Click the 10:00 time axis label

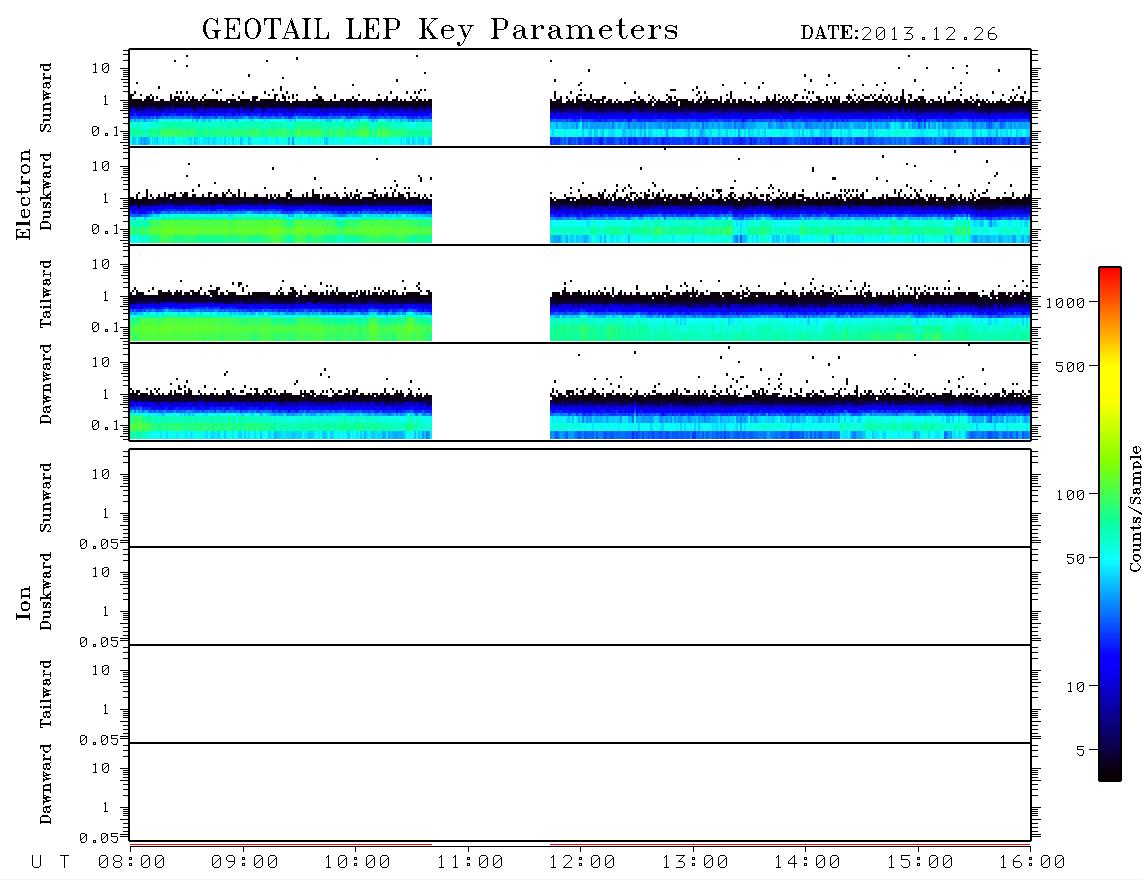[x=357, y=862]
